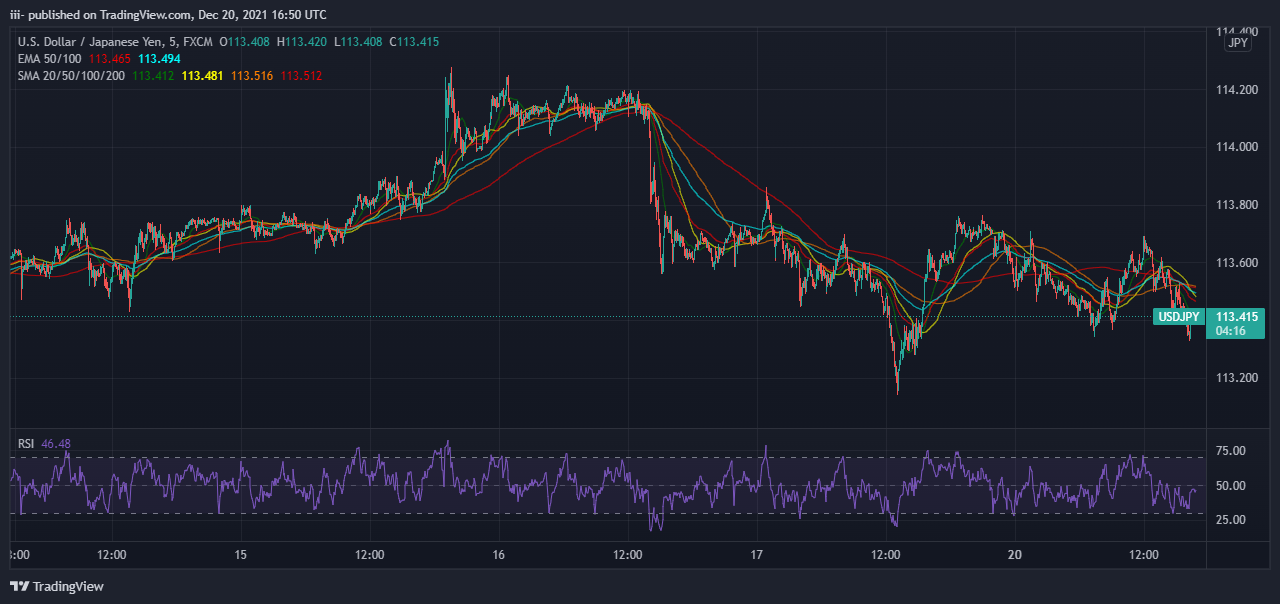Click the SMA value 113.481 in yellow

(202, 76)
